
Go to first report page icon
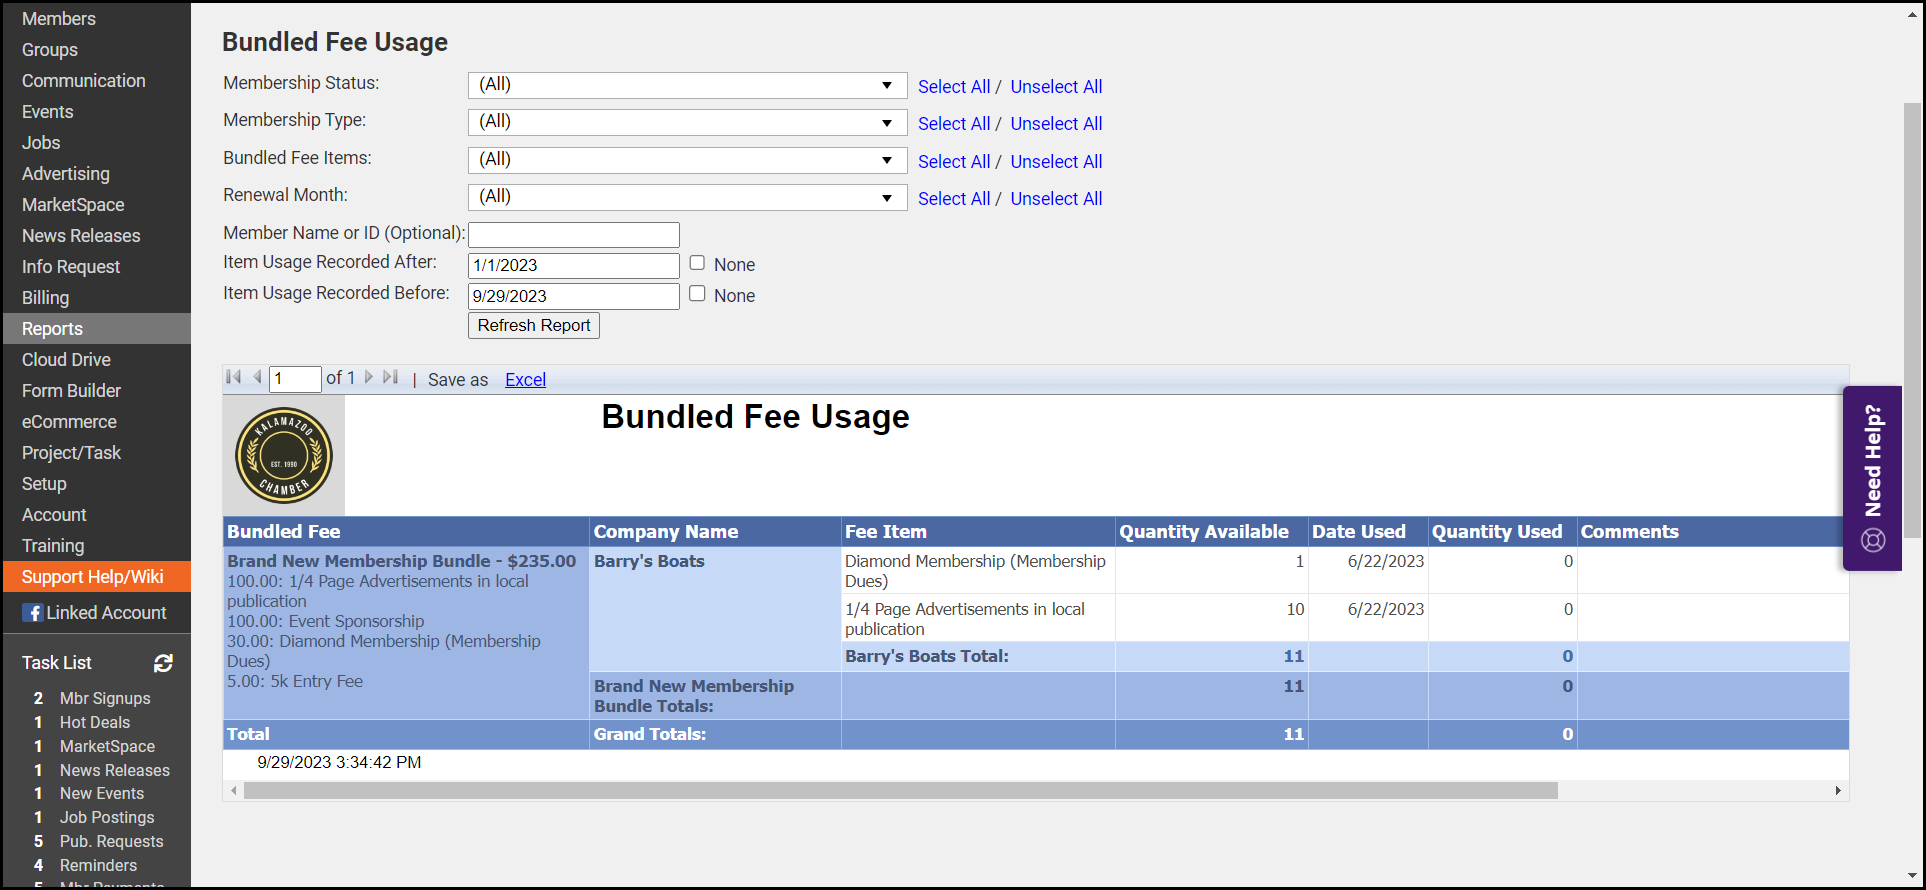click(x=234, y=378)
